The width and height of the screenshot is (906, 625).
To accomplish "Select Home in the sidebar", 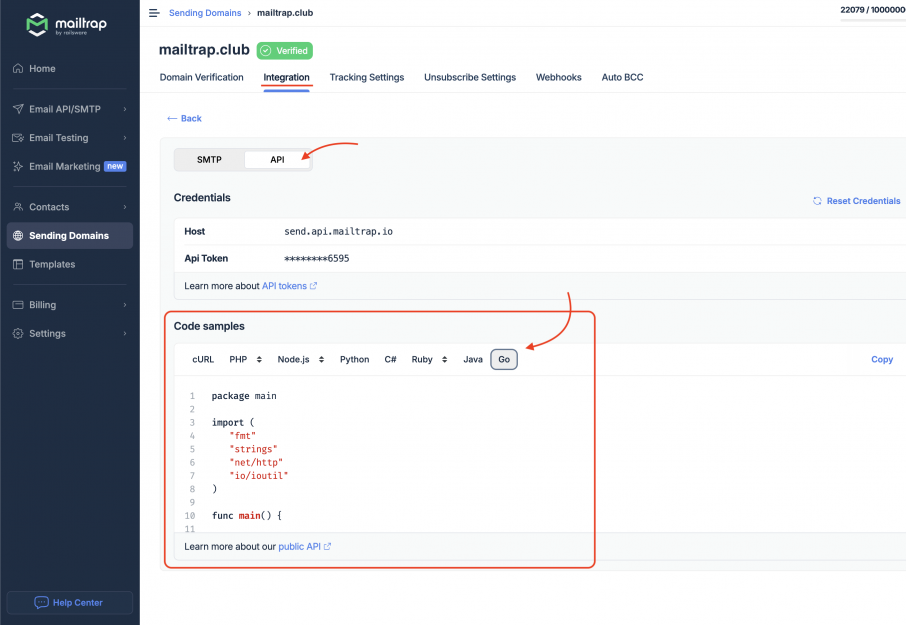I will [42, 68].
